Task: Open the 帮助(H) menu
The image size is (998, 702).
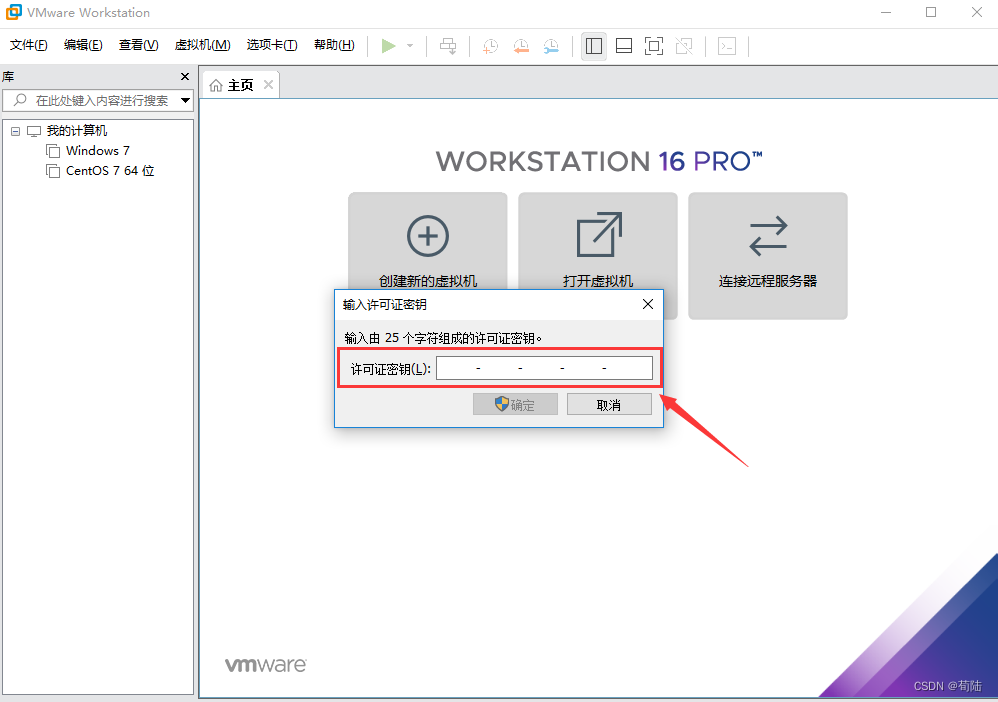Action: (x=334, y=45)
